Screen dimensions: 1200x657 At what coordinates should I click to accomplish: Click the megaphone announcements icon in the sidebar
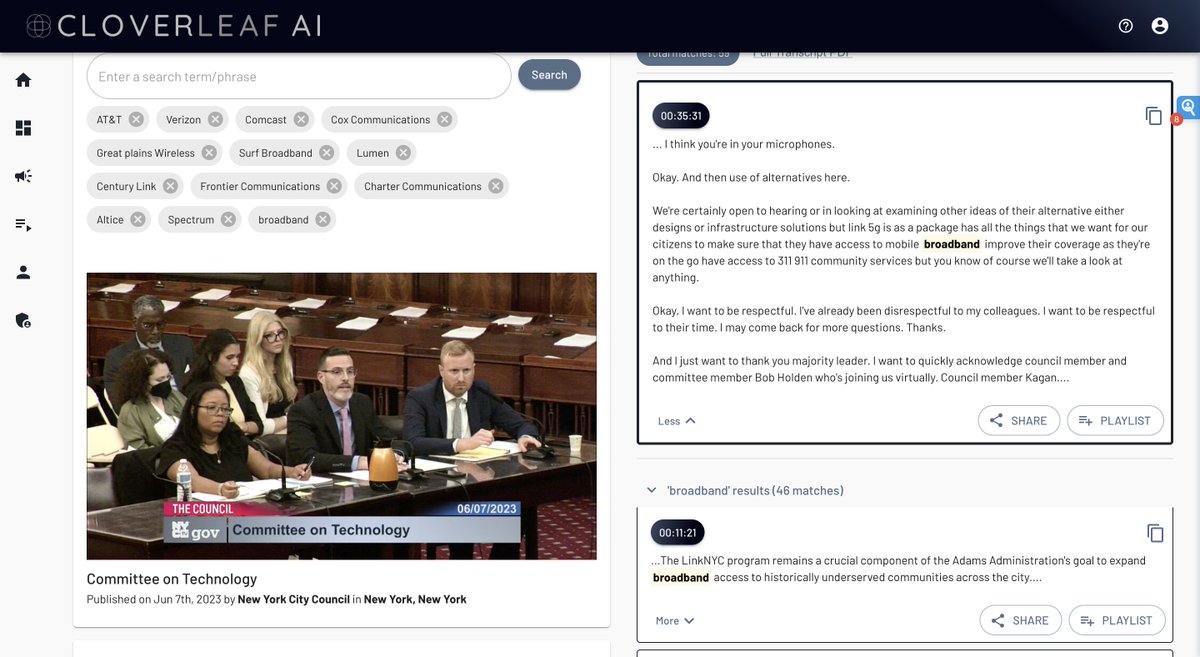(22, 175)
